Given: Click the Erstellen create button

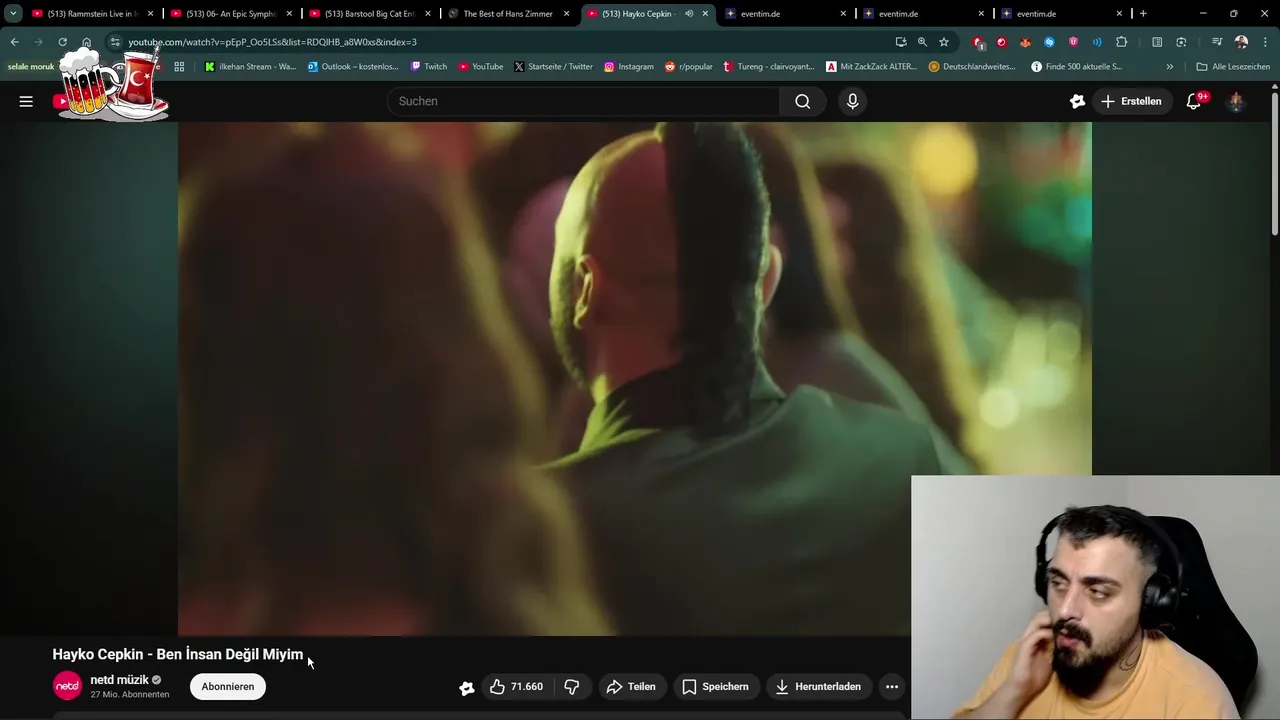Looking at the screenshot, I should (1131, 101).
